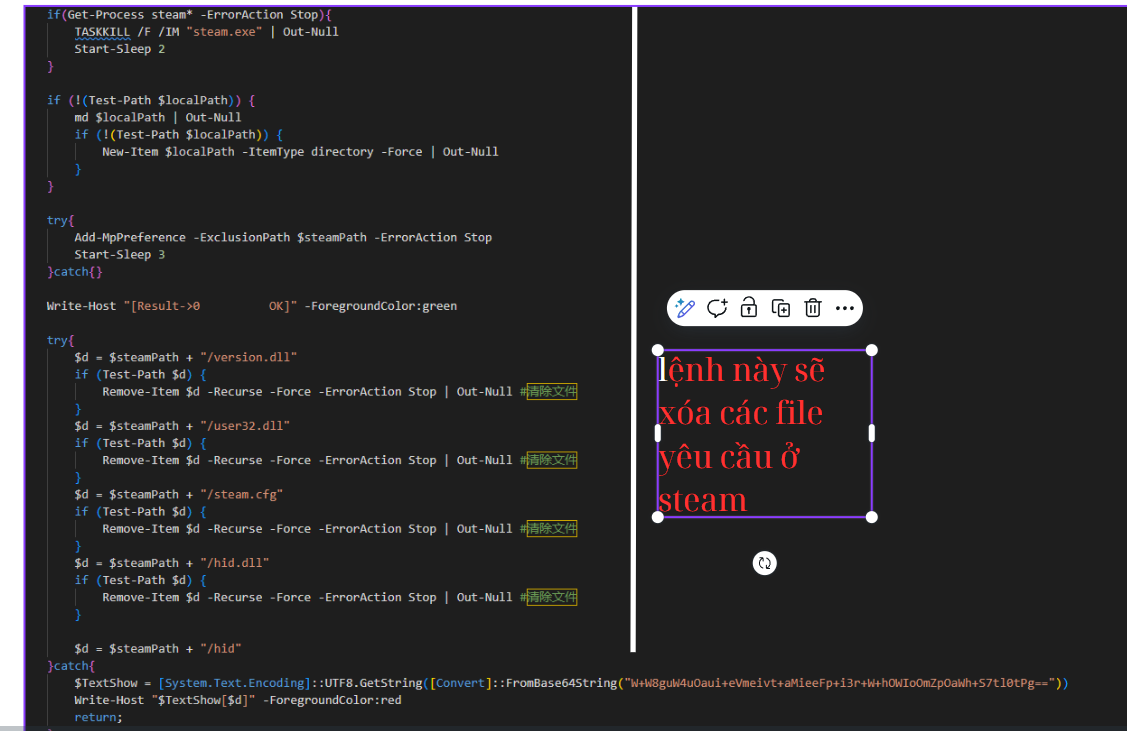1127x731 pixels.
Task: Delete text box with trash icon
Action: 813,308
